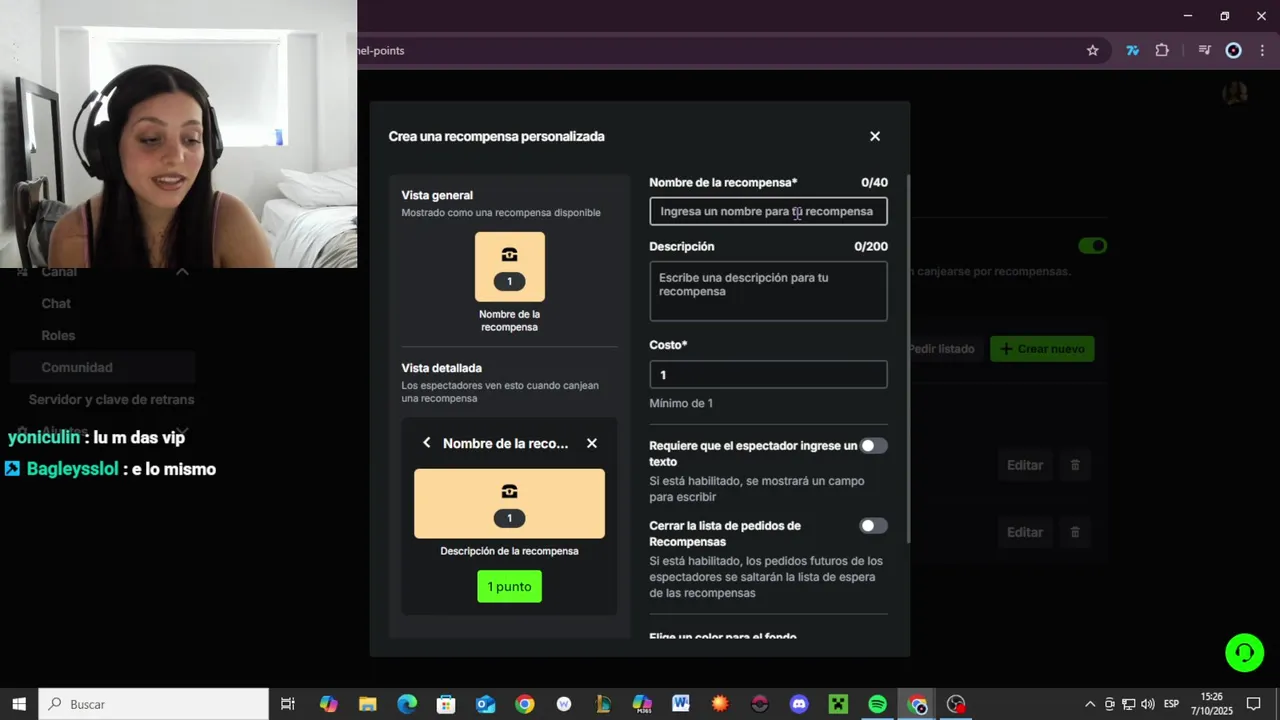
Task: Click Pedir listado button
Action: point(940,349)
